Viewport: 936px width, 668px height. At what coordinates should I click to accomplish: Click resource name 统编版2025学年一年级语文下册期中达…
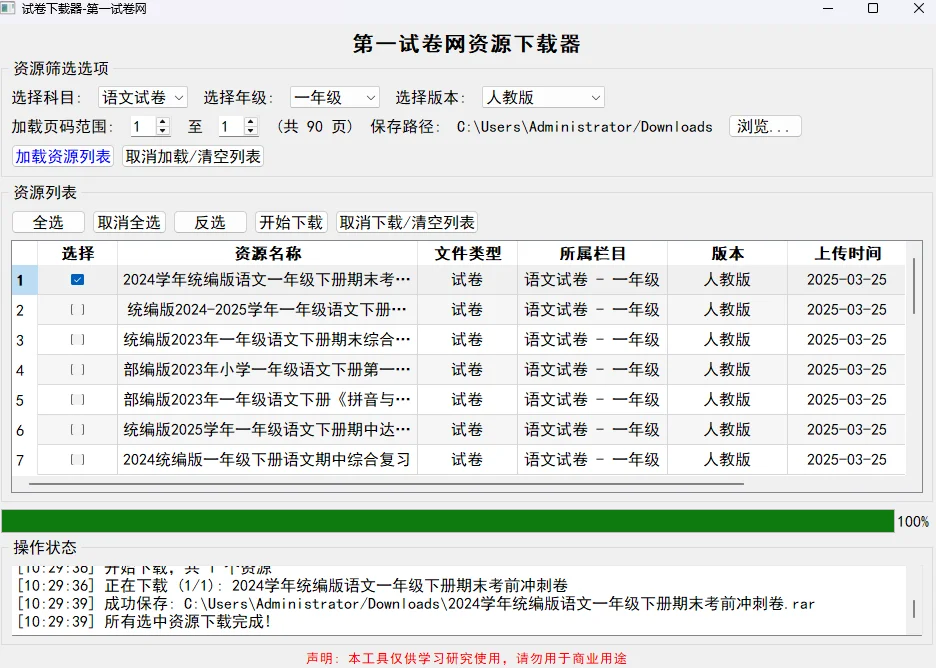coord(267,429)
